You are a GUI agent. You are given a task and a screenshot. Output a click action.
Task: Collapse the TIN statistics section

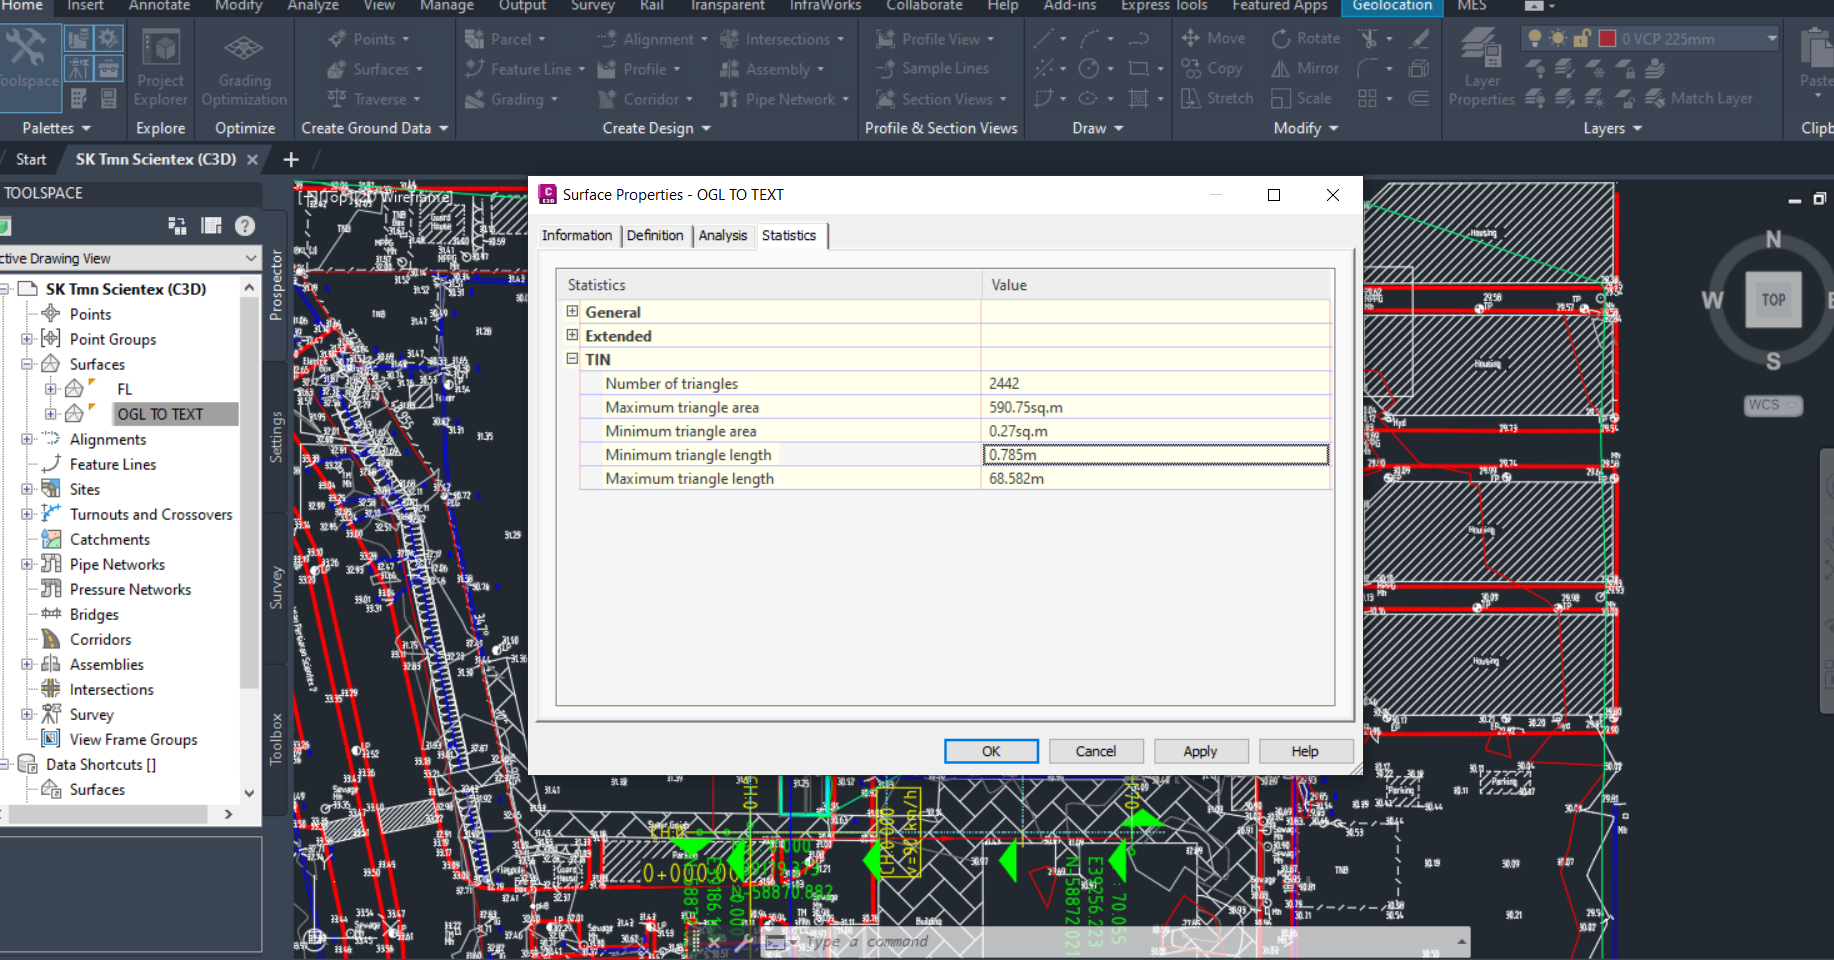pyautogui.click(x=573, y=359)
